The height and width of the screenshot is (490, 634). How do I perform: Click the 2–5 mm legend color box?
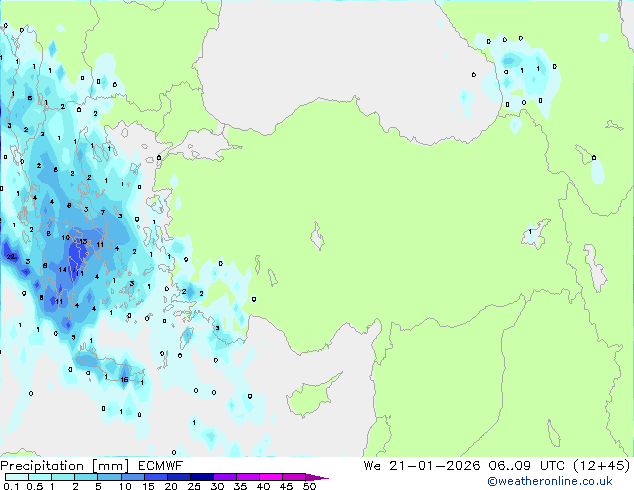[x=86, y=477]
